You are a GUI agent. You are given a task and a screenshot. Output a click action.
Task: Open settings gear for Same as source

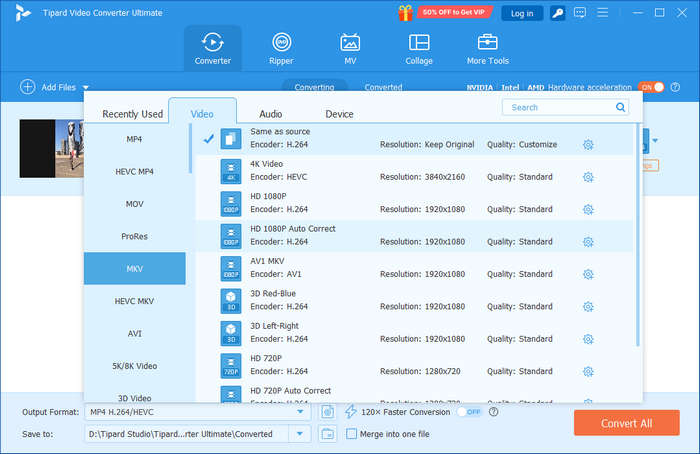[x=588, y=145]
